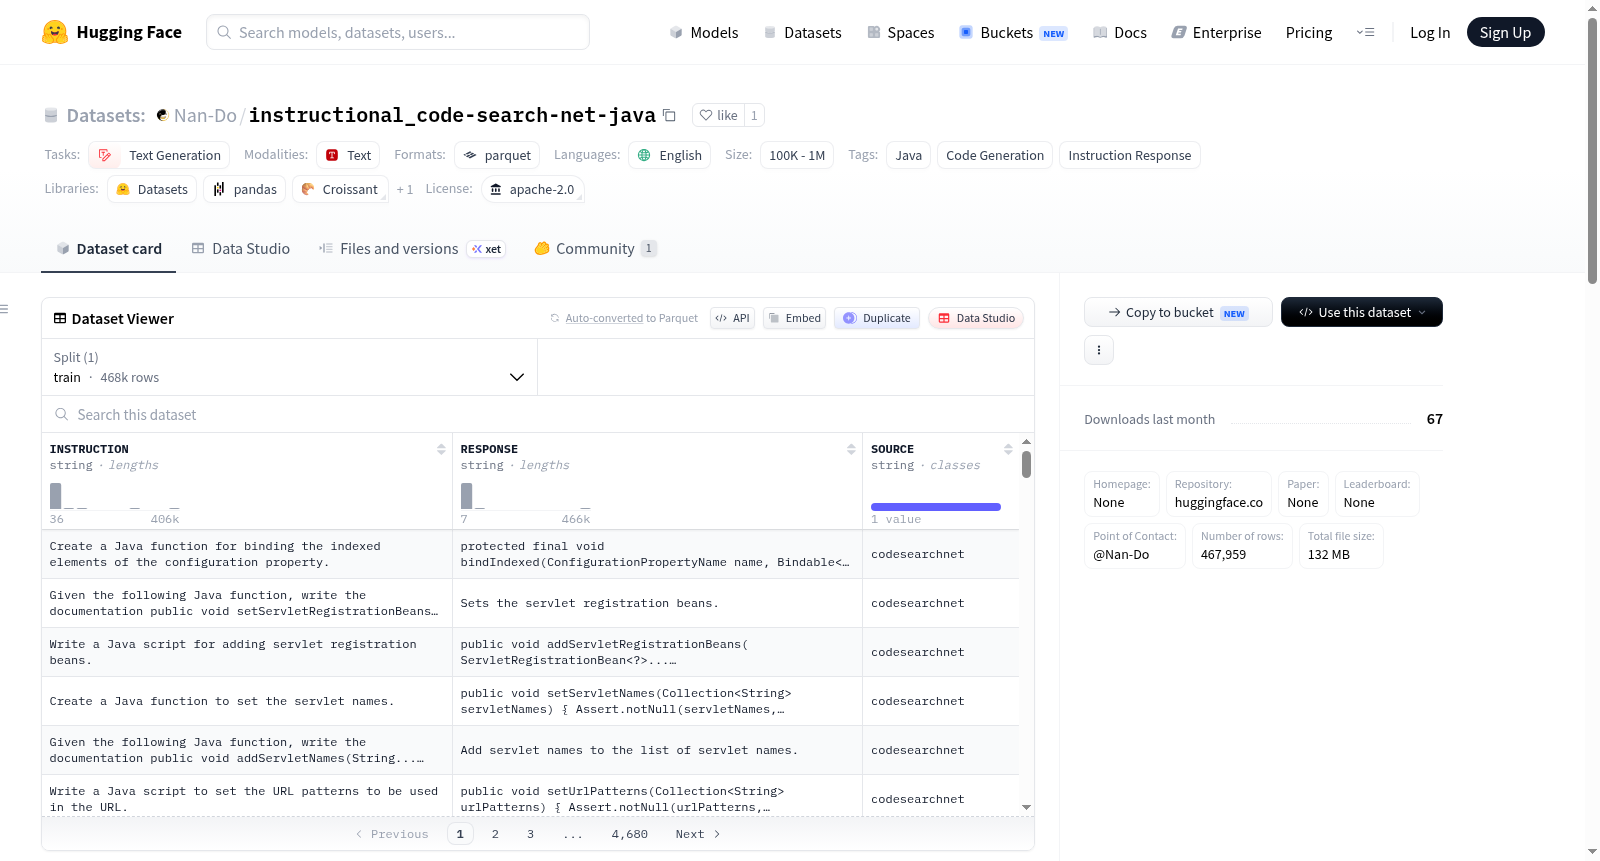Click the Next page button
Image resolution: width=1600 pixels, height=861 pixels.
(698, 834)
